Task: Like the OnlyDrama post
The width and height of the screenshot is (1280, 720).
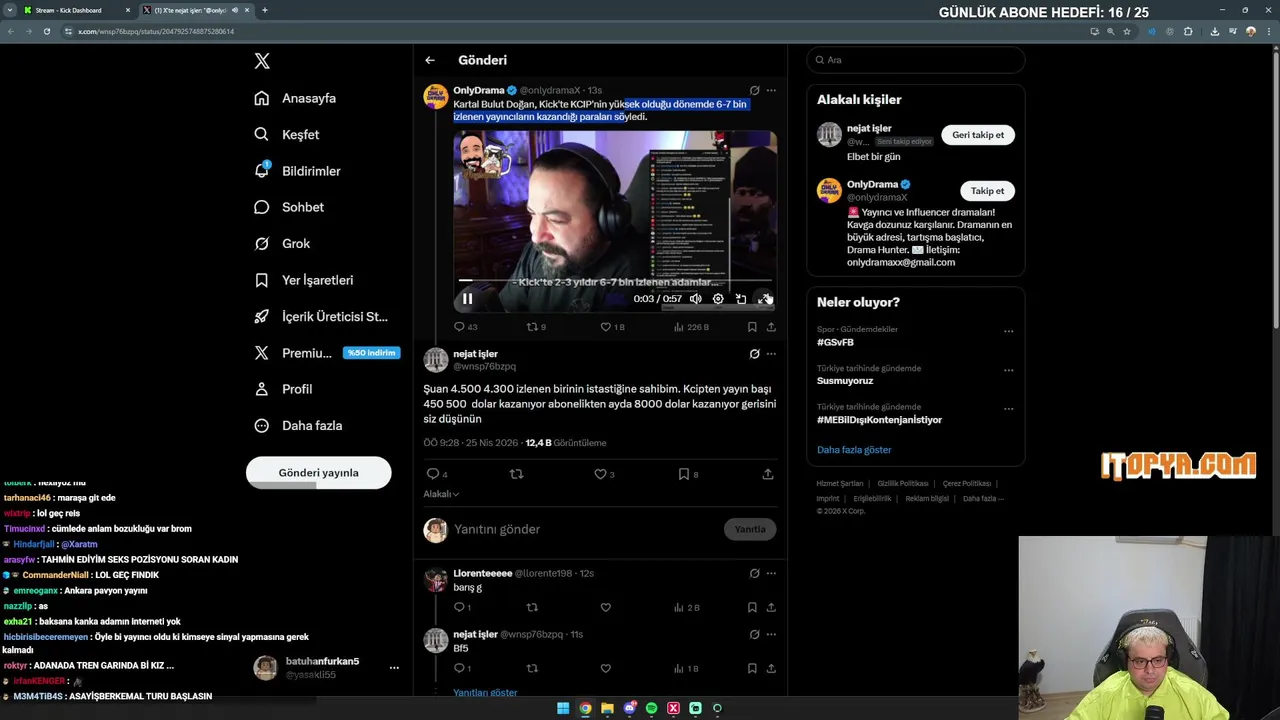Action: [x=612, y=327]
